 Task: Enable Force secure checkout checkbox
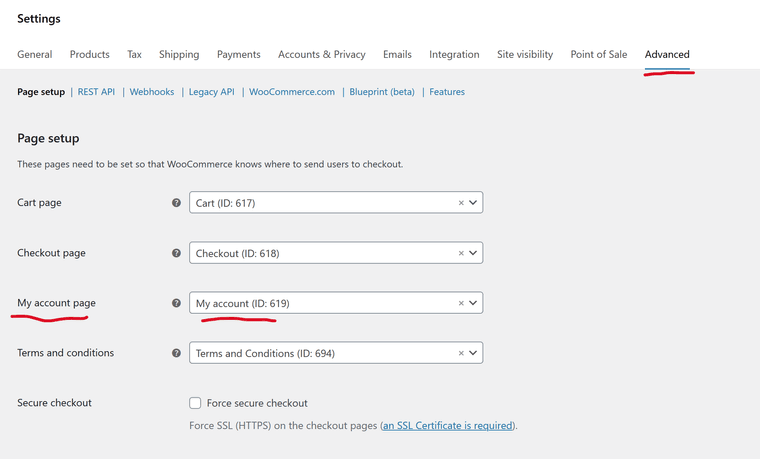pos(195,403)
